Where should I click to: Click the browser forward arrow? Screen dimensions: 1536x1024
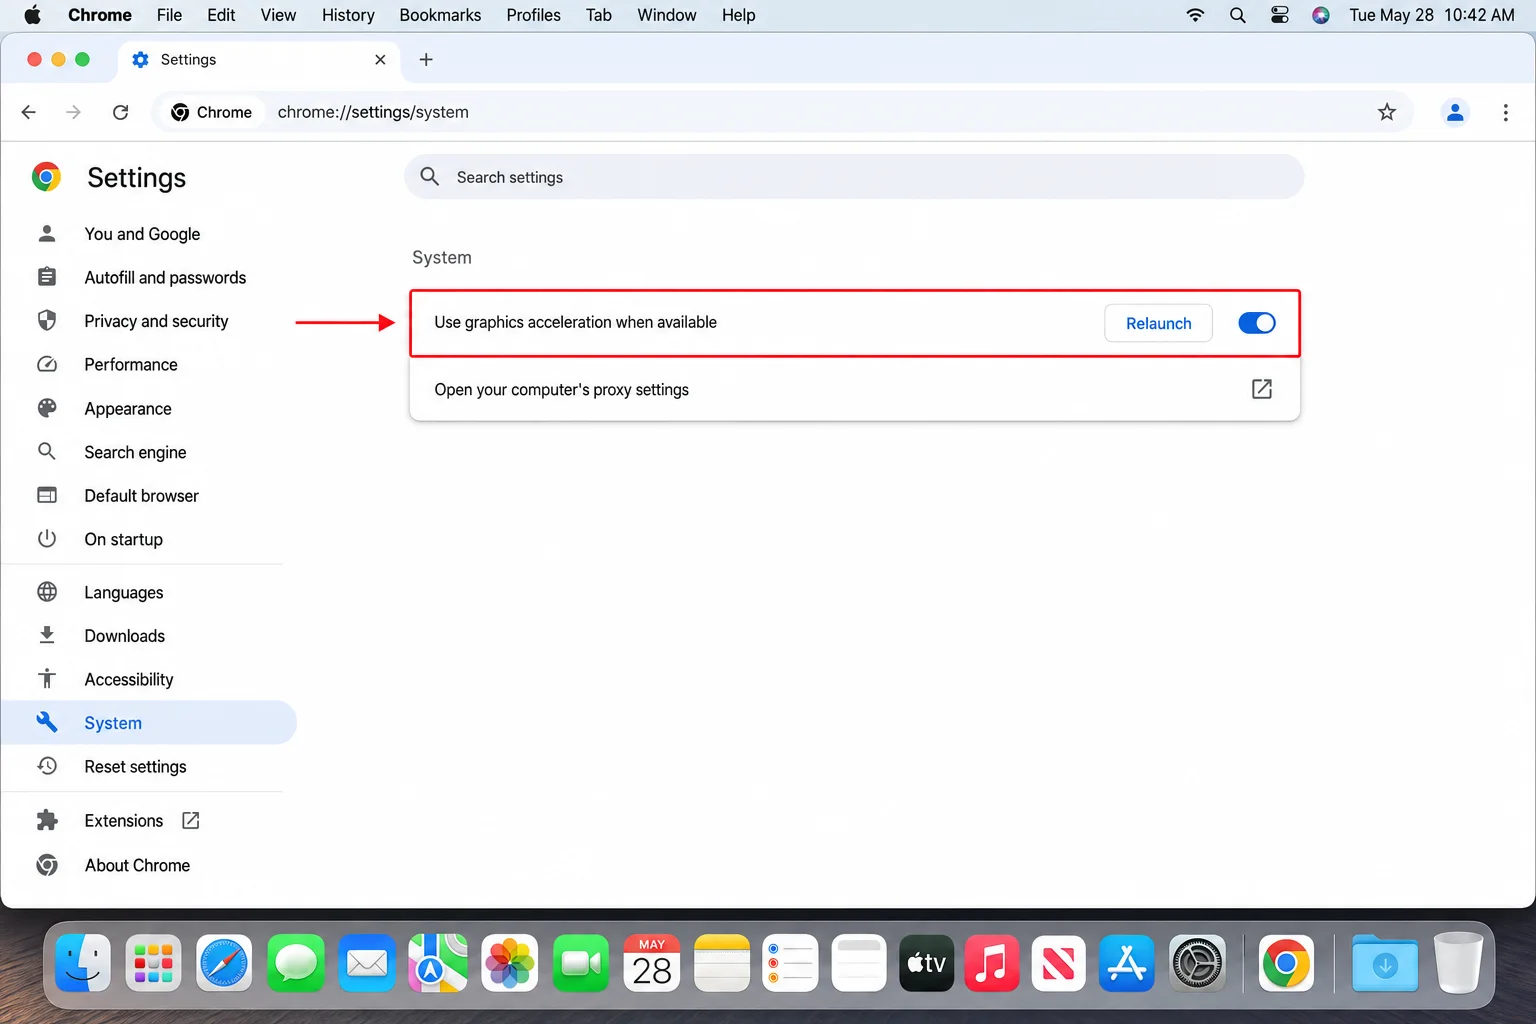[73, 112]
